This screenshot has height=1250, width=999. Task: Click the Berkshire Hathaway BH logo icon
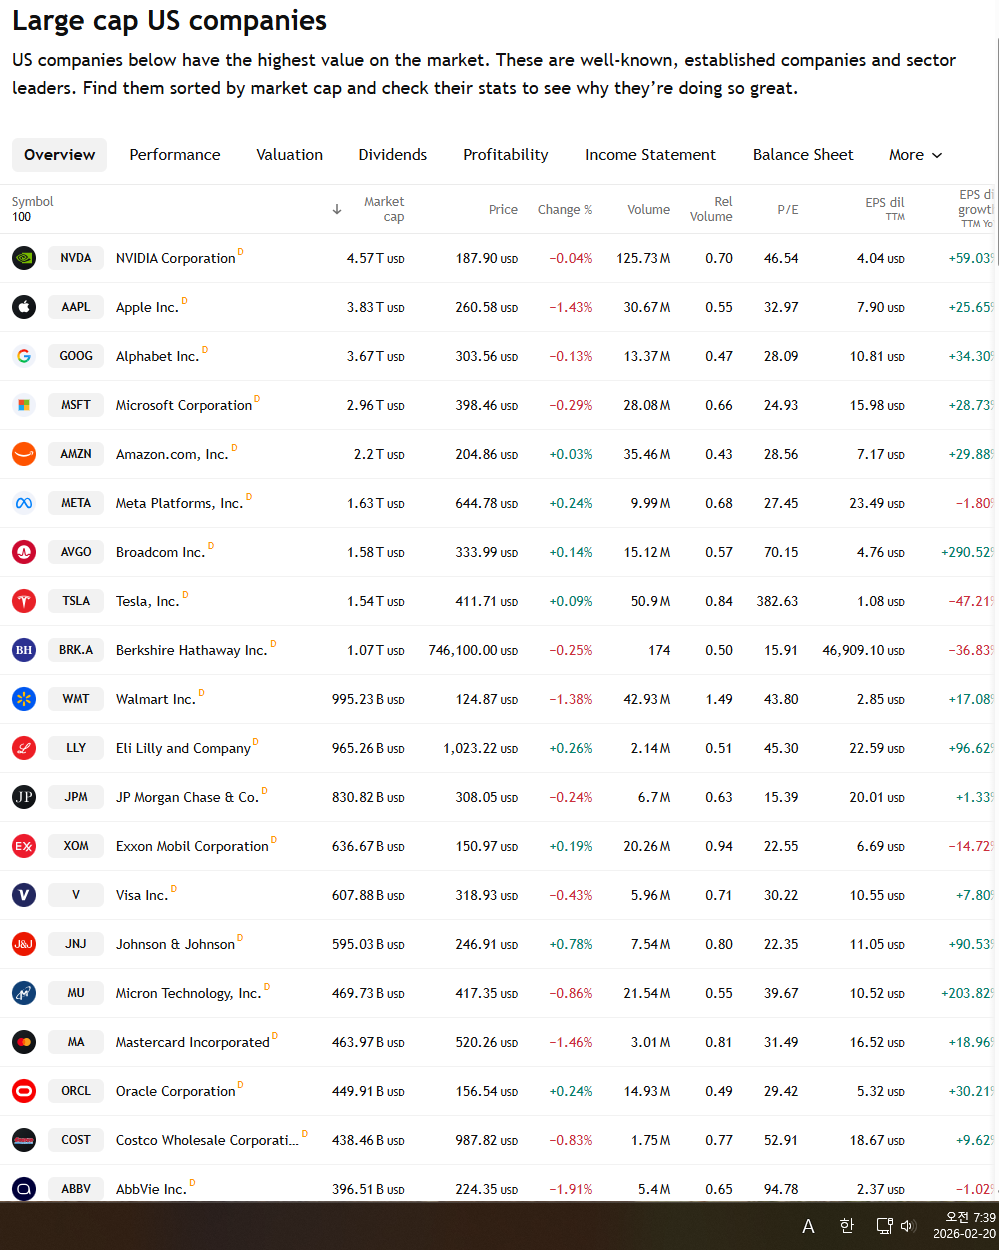[24, 650]
